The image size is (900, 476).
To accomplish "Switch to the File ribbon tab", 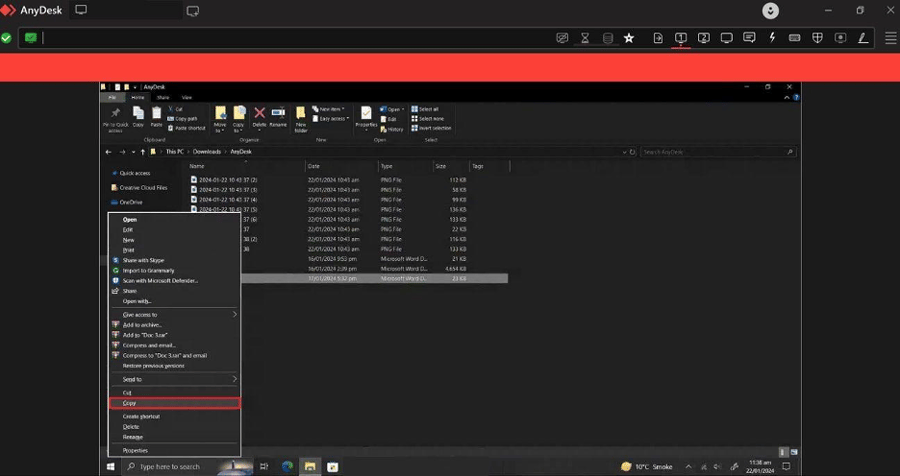I will pyautogui.click(x=112, y=98).
